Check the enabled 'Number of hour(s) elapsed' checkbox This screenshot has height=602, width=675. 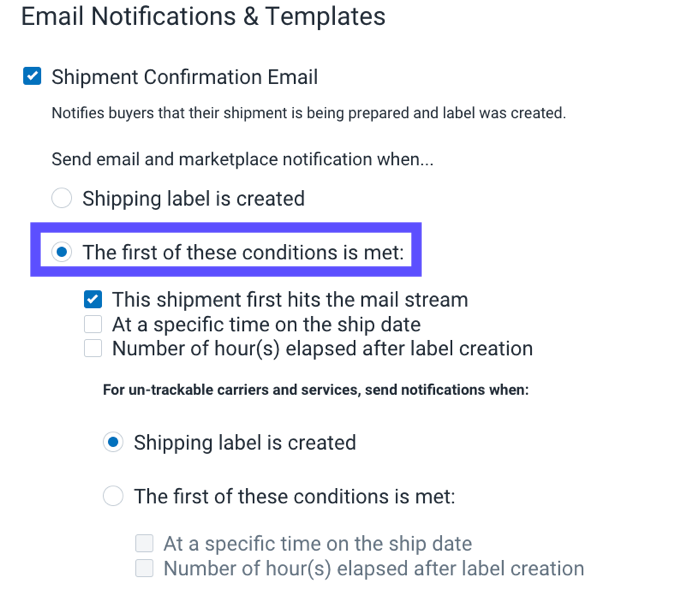click(93, 349)
